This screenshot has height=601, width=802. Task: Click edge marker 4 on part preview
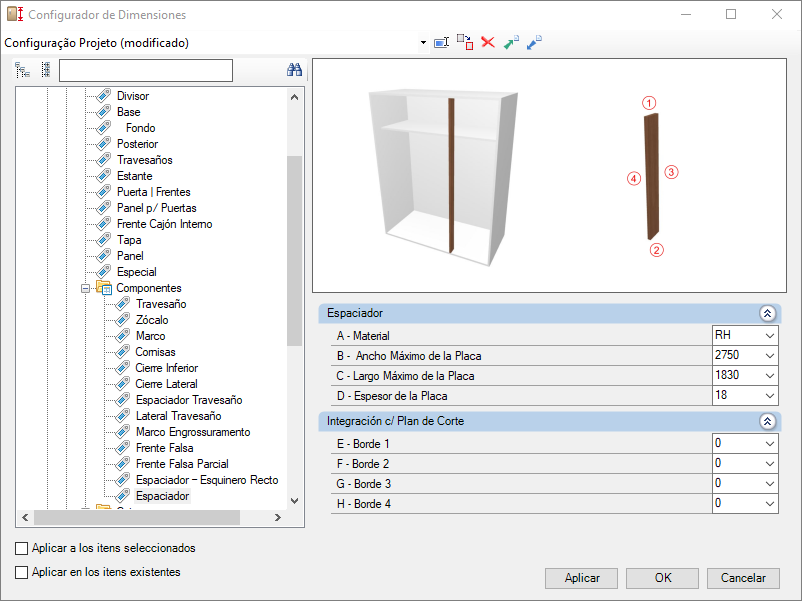coord(634,179)
